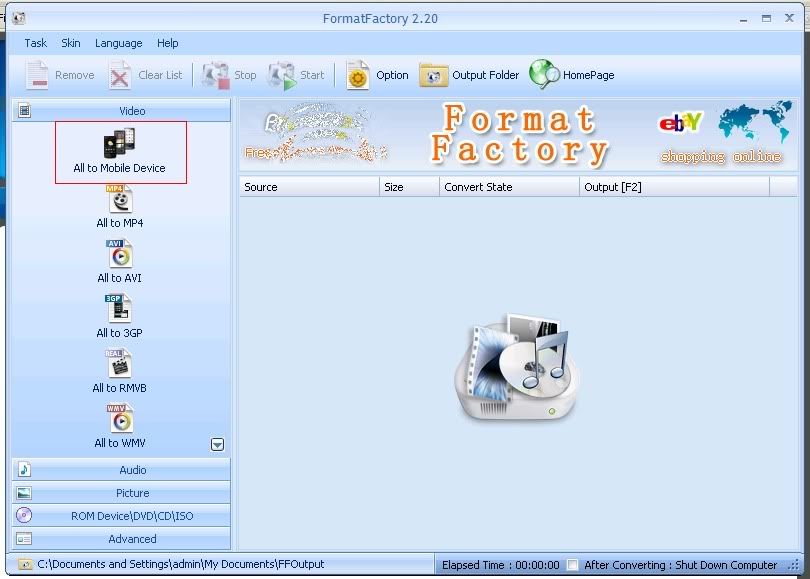810x579 pixels.
Task: Click the All to AVI label
Action: click(x=119, y=278)
